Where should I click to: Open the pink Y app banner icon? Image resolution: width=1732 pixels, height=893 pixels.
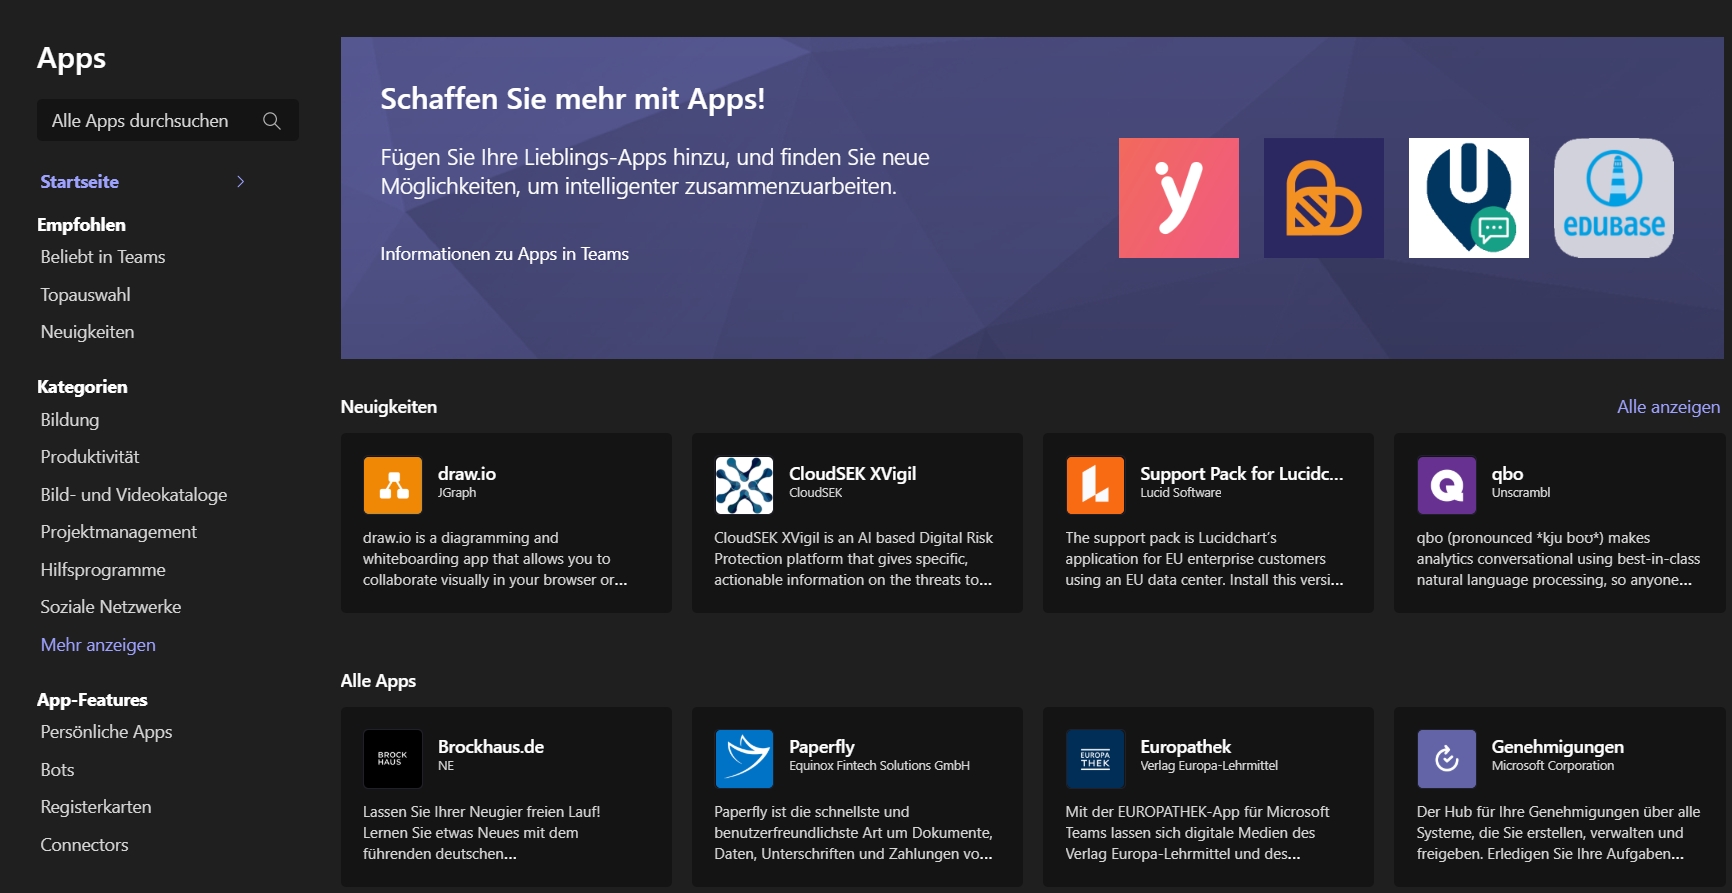[x=1178, y=198]
